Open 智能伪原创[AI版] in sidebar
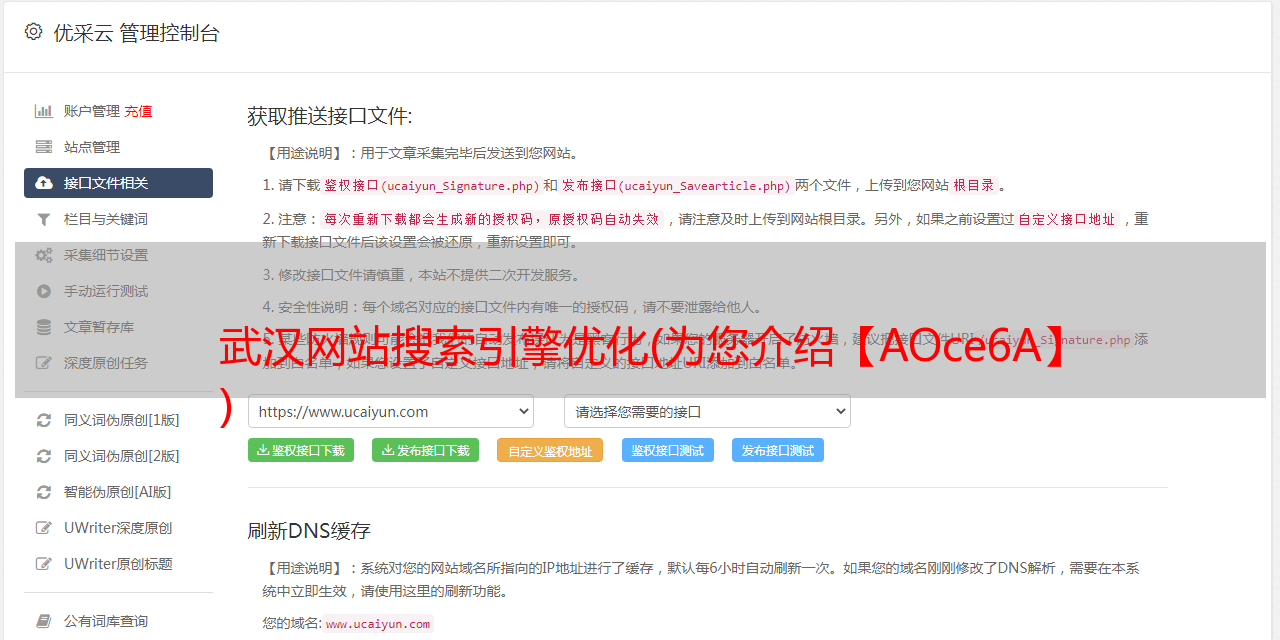 point(118,492)
